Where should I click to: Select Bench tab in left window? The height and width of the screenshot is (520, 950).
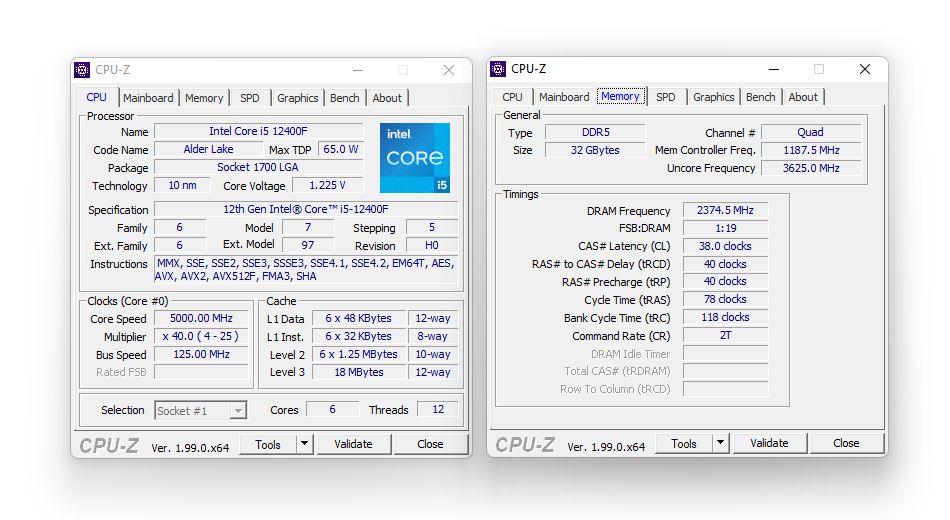pos(345,98)
